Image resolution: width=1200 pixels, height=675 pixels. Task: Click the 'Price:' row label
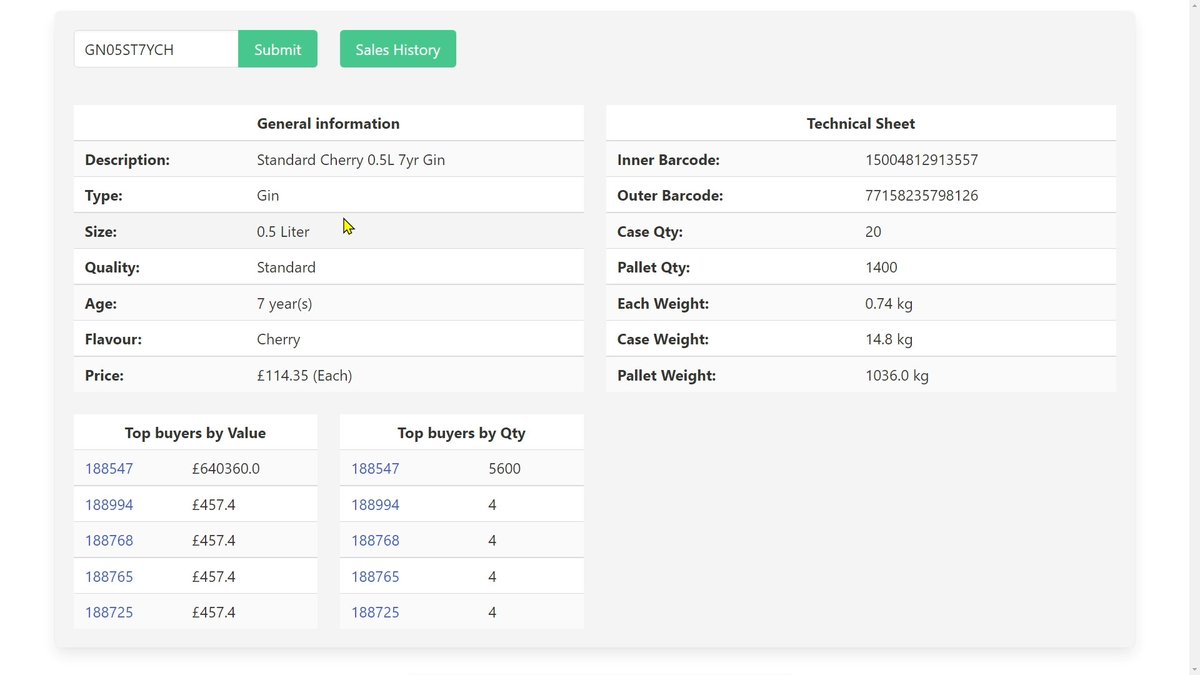coord(104,375)
